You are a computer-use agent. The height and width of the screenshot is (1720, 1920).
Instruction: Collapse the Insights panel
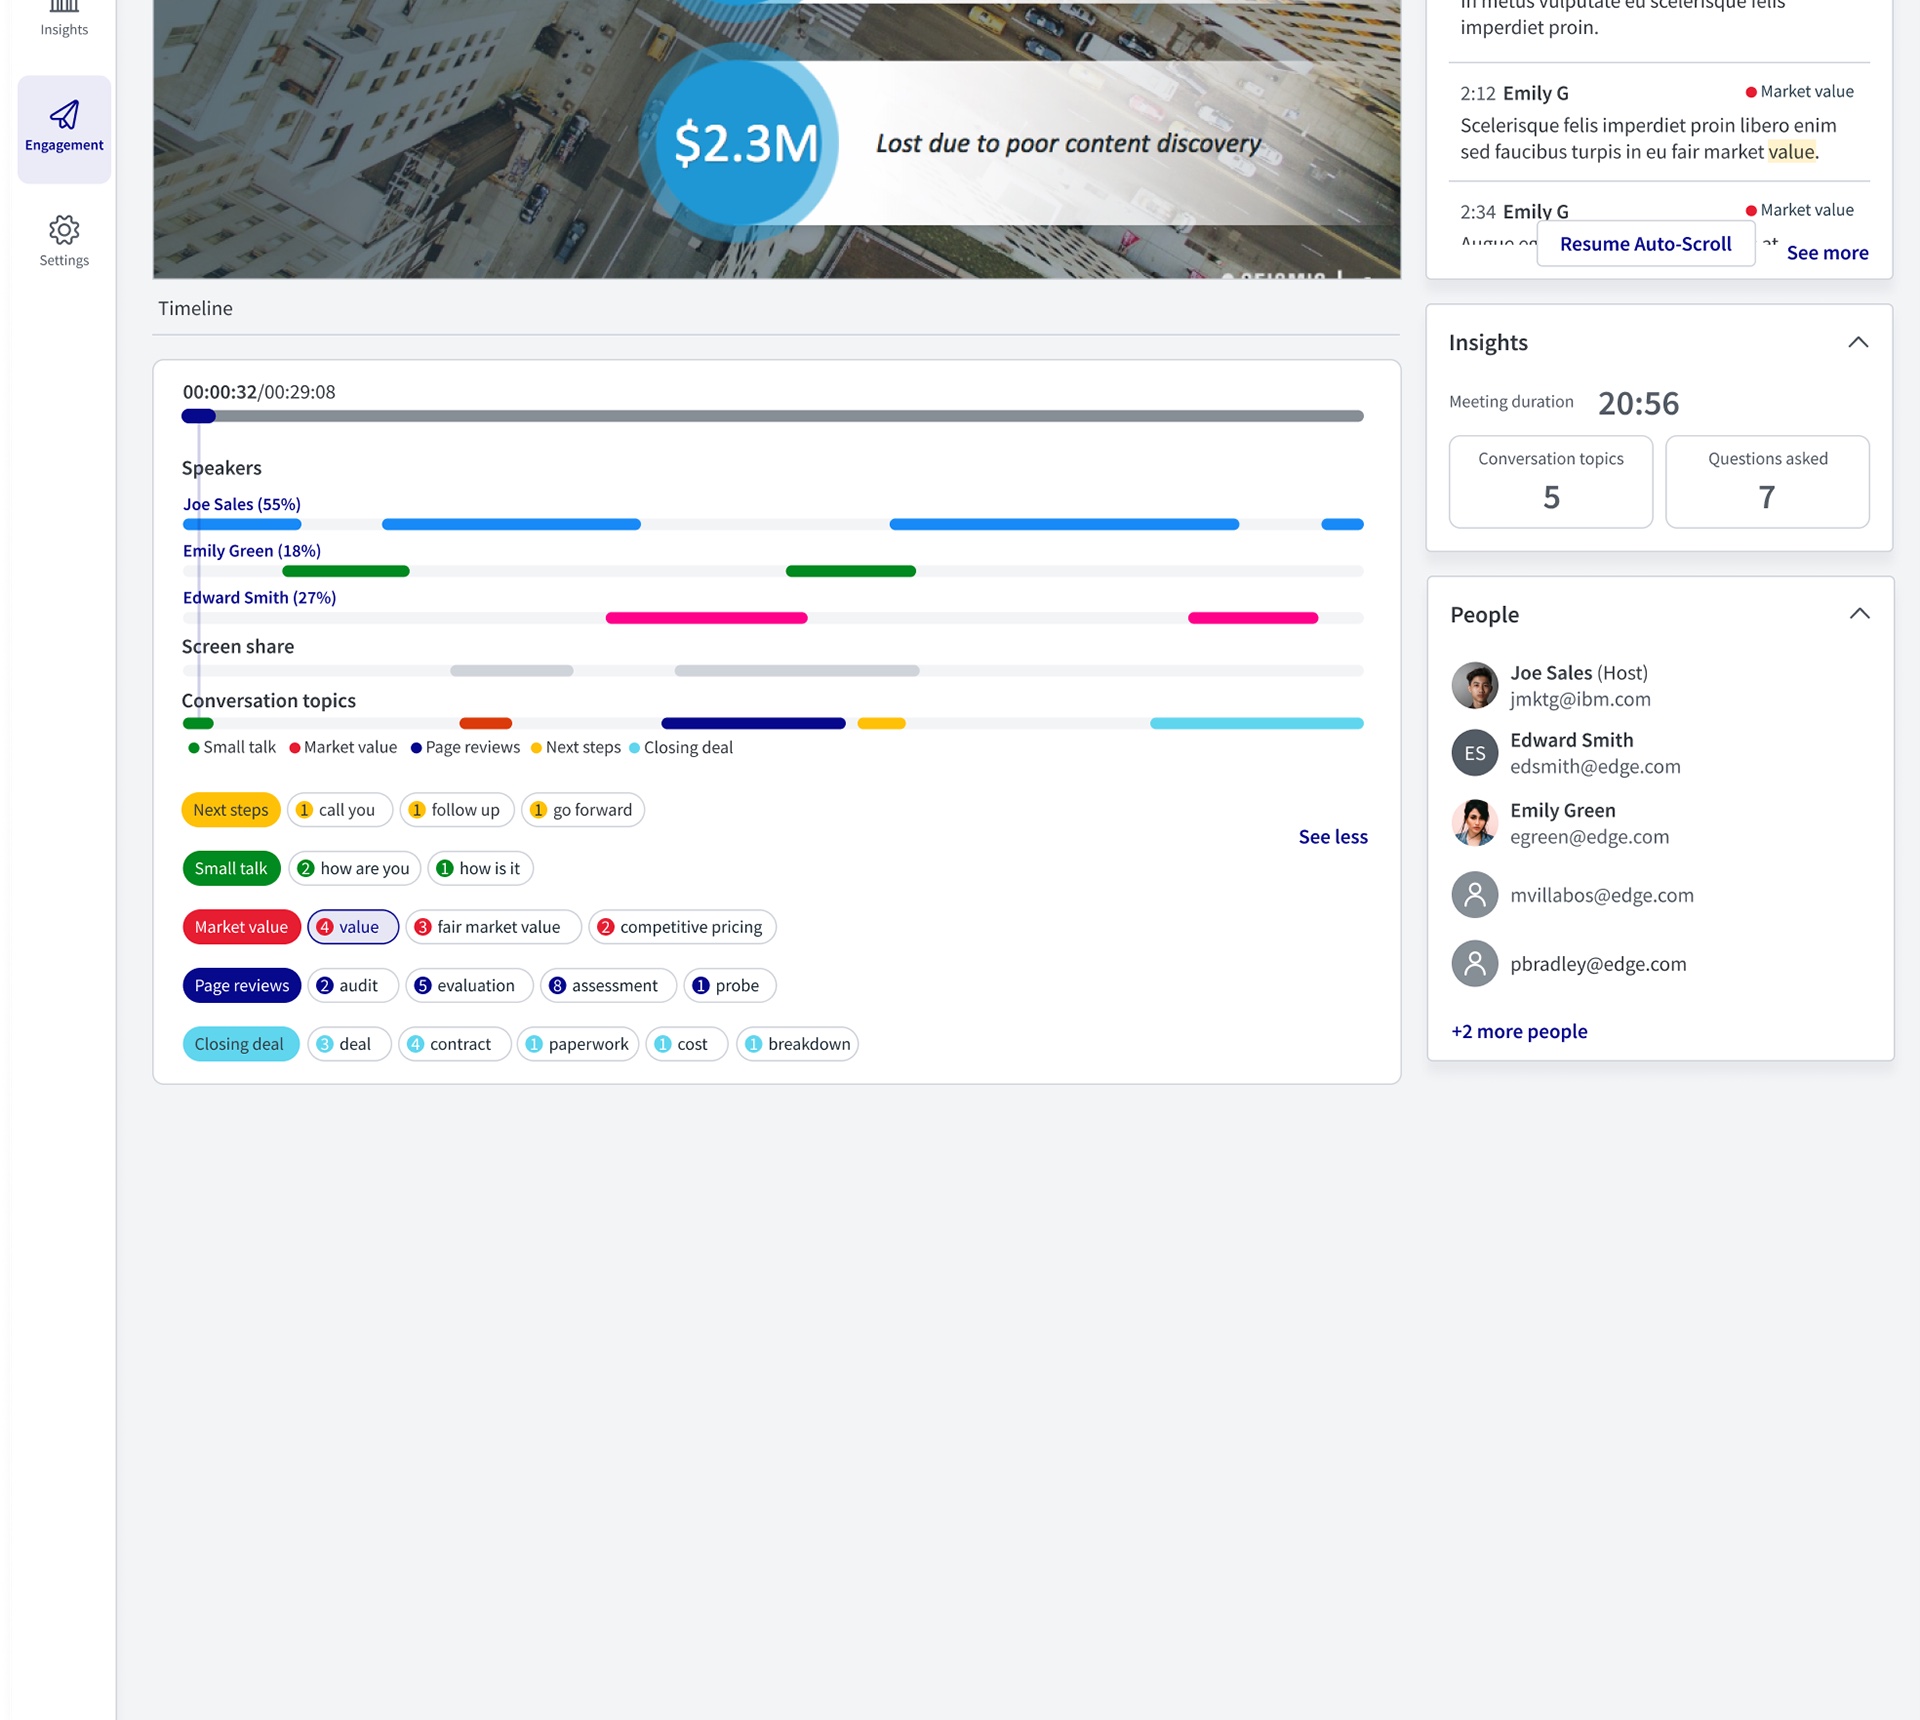[x=1857, y=342]
